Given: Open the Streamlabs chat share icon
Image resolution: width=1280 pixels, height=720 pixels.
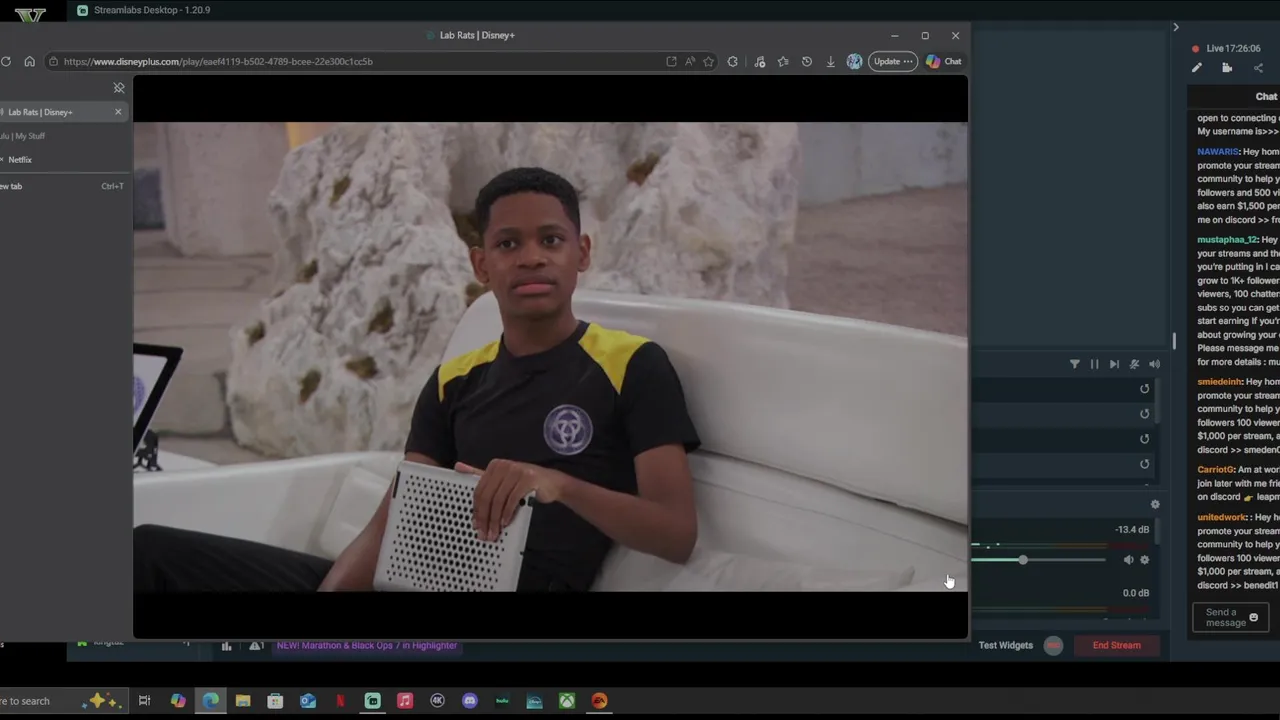Looking at the screenshot, I should (x=1258, y=68).
